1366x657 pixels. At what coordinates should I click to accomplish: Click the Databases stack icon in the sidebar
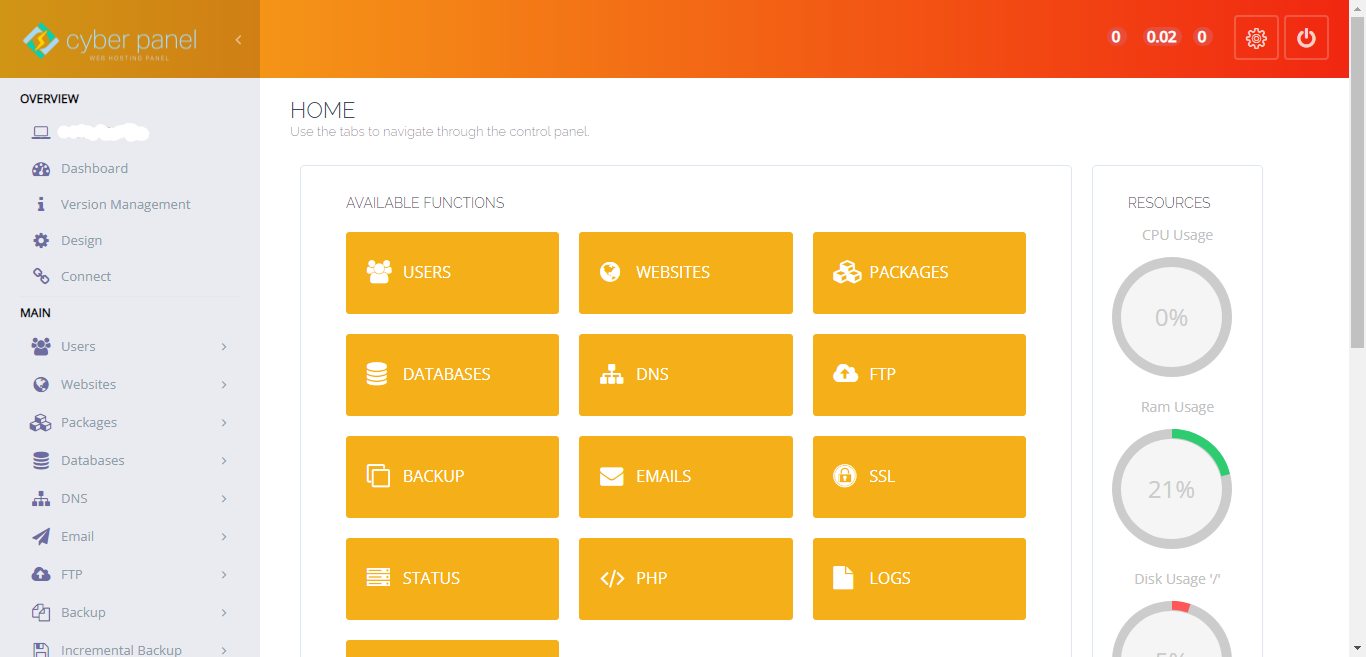[40, 460]
